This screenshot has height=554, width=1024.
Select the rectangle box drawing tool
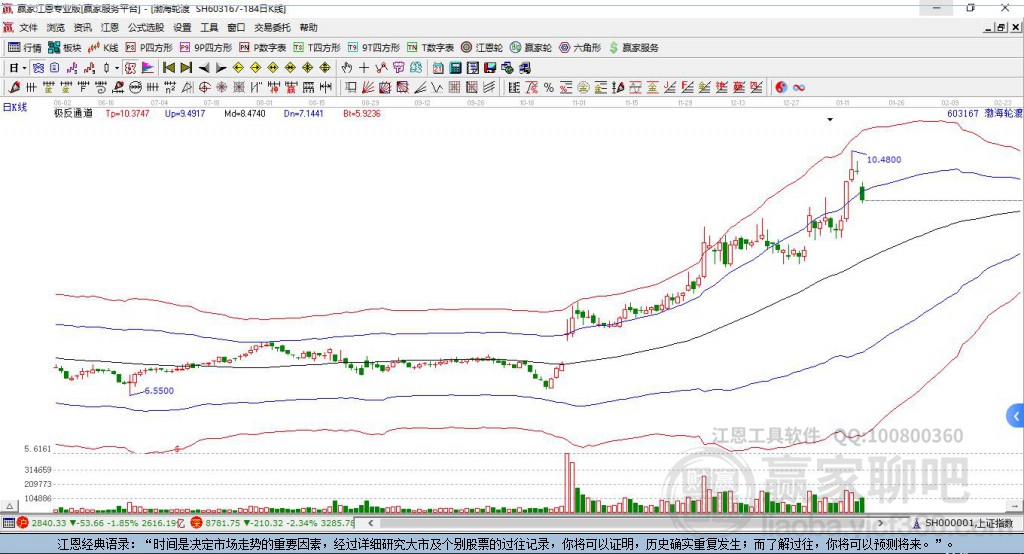click(351, 88)
